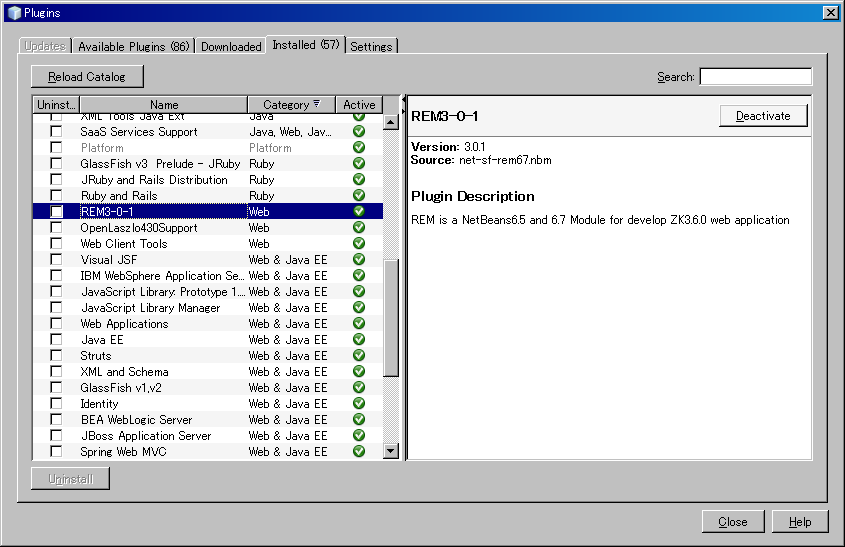Switch to the Available Plugins (86) tab

point(134,46)
